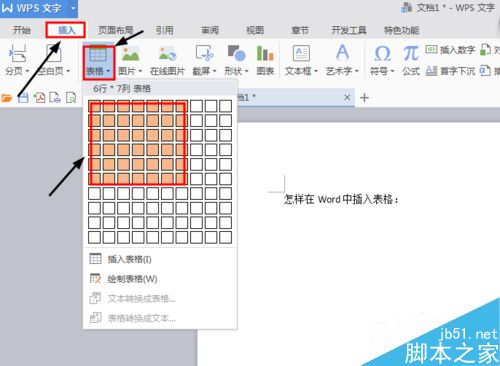Viewport: 500px width, 366px height.
Task: Click the 插入数字 button
Action: (450, 50)
